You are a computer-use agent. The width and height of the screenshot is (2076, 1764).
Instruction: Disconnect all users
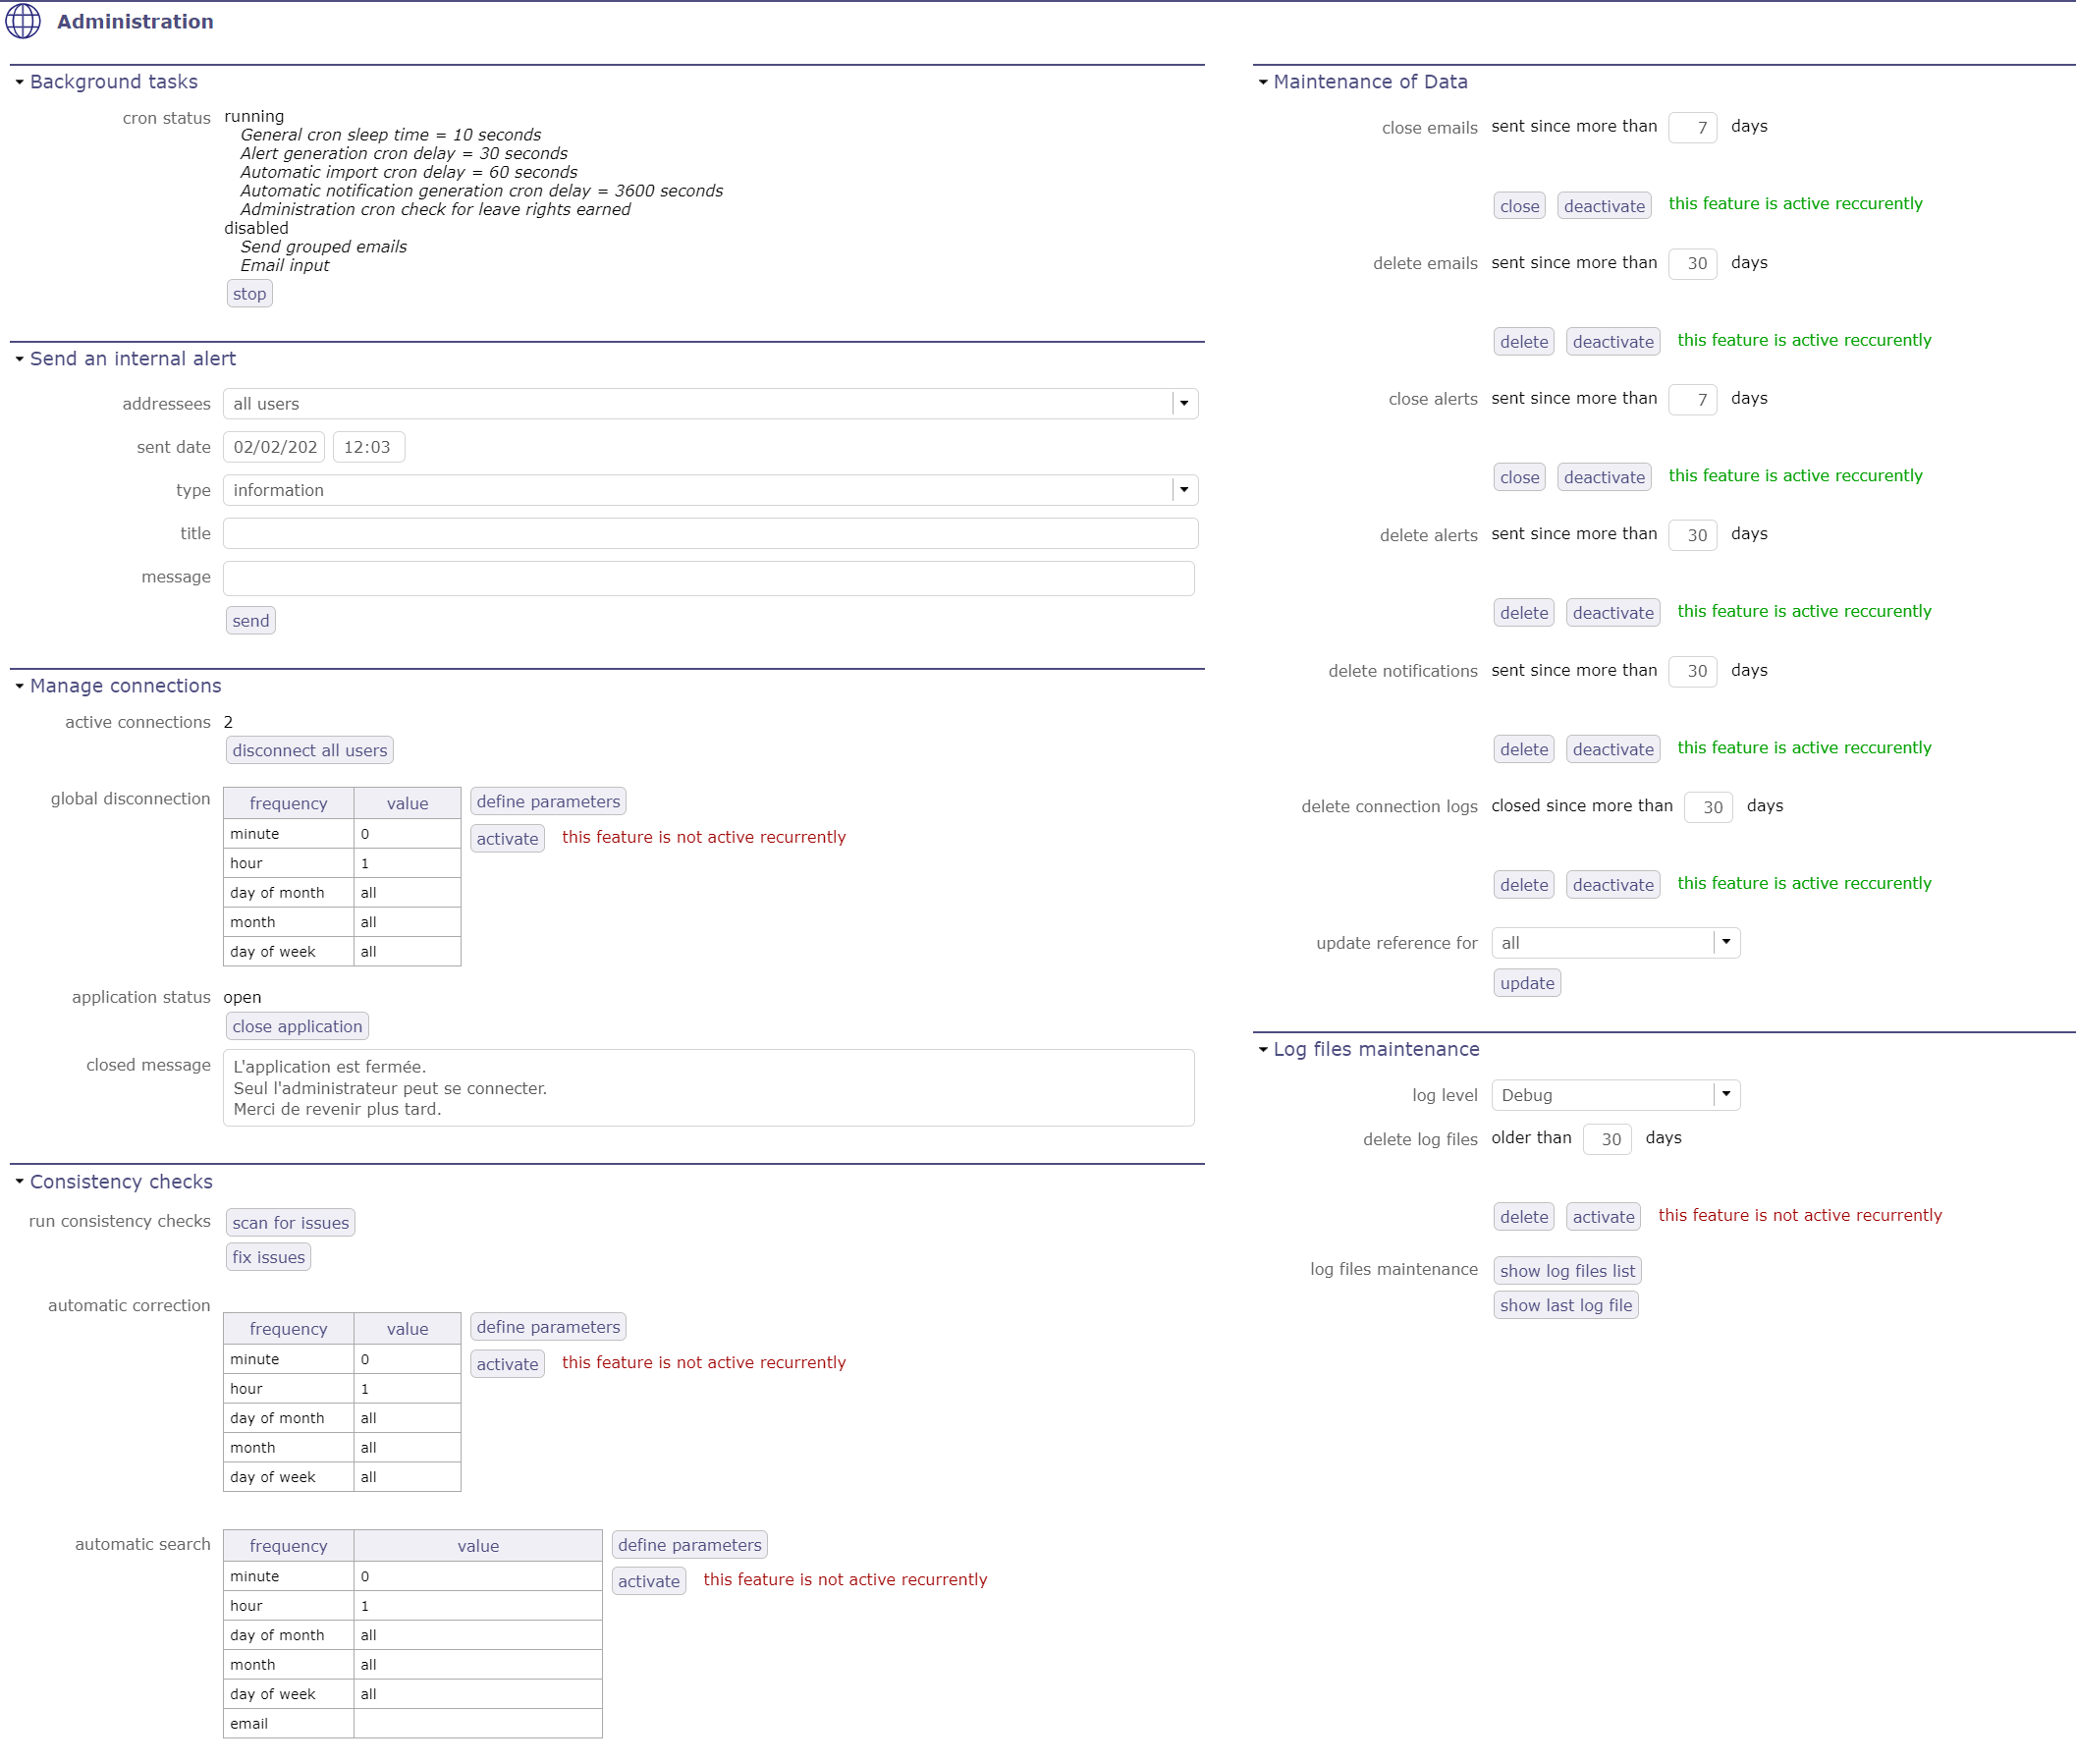pos(308,749)
